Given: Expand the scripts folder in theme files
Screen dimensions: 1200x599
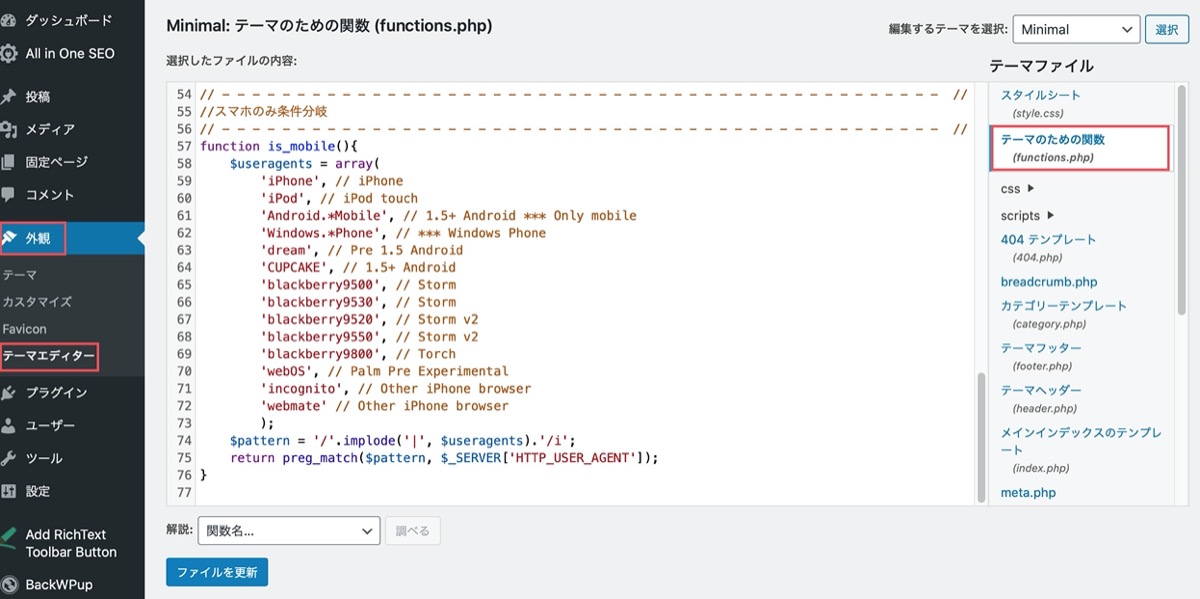Looking at the screenshot, I should [x=1027, y=215].
